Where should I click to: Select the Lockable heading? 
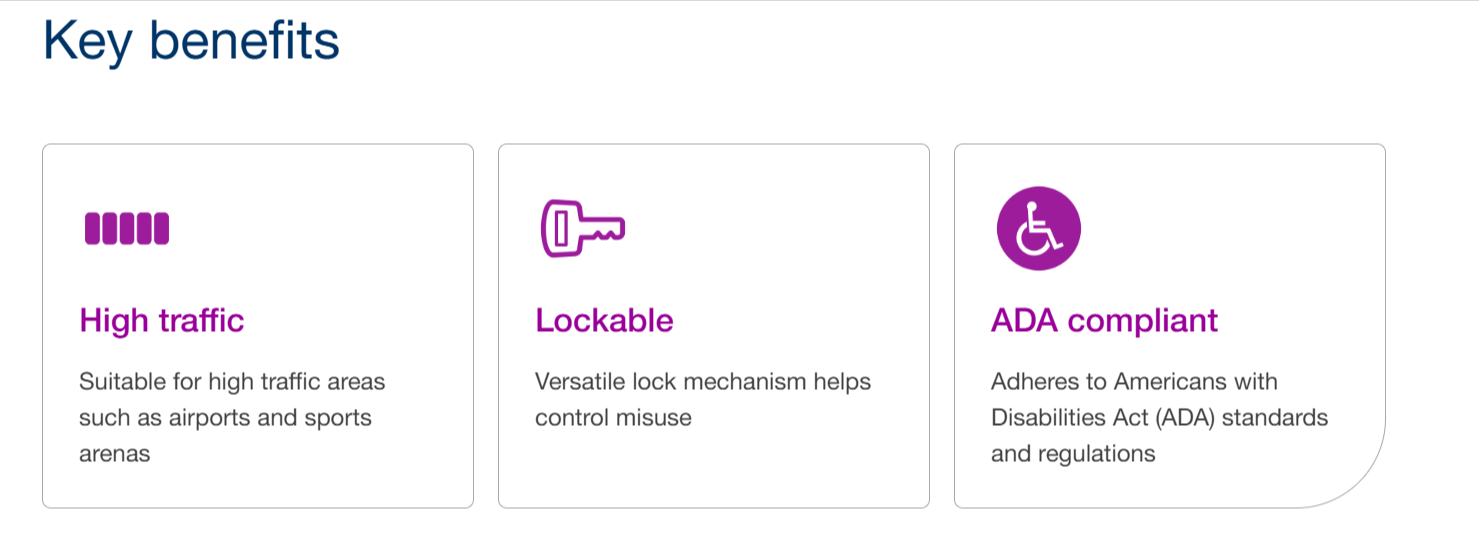tap(604, 320)
